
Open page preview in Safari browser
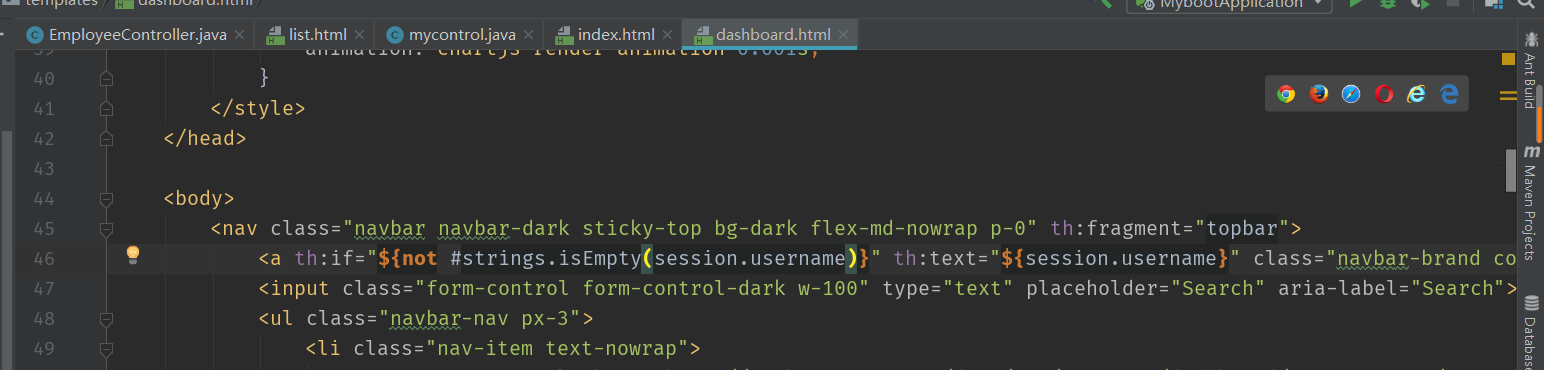pos(1351,94)
